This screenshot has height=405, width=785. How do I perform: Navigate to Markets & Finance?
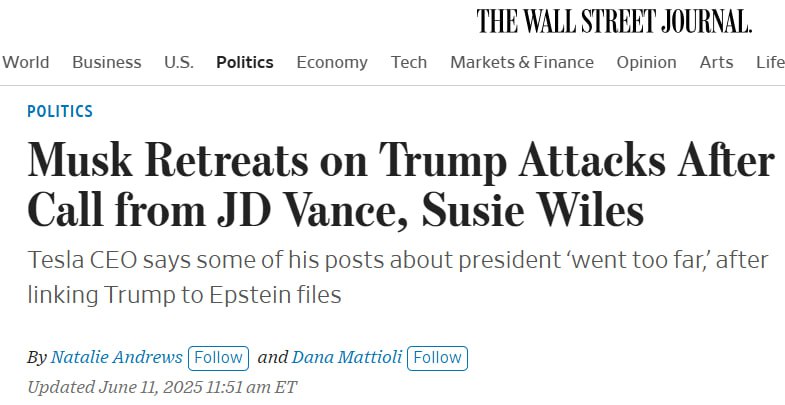(521, 62)
